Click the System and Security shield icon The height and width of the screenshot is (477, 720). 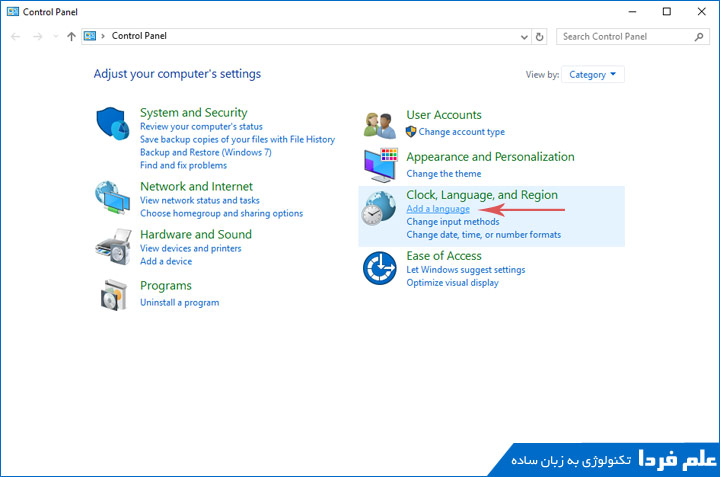(x=113, y=125)
